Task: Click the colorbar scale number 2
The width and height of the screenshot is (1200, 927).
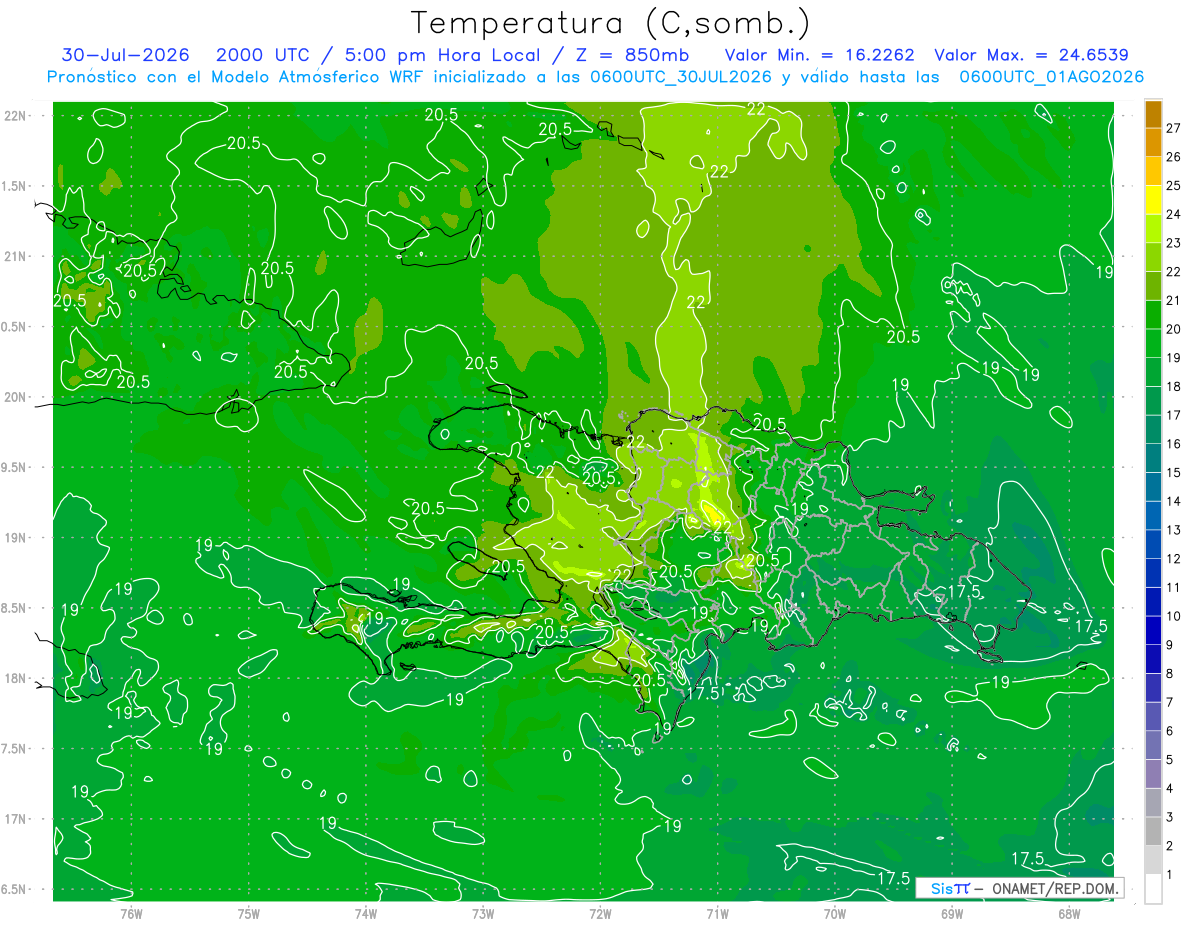Action: click(x=1169, y=846)
